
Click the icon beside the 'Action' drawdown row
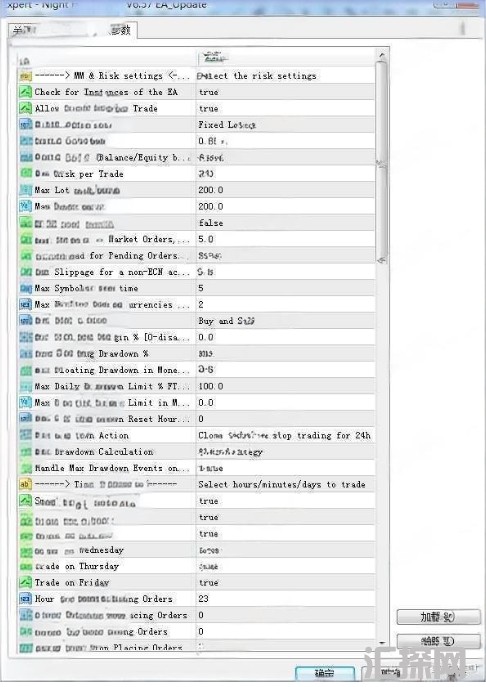coord(25,436)
